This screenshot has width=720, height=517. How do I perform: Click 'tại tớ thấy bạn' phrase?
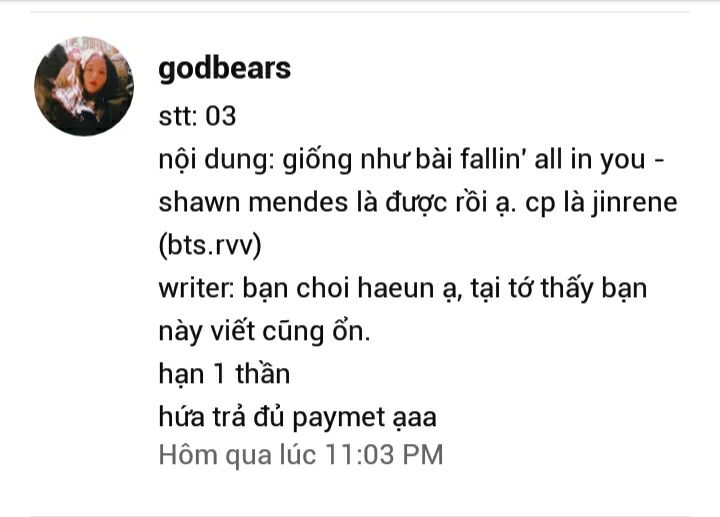(x=559, y=289)
